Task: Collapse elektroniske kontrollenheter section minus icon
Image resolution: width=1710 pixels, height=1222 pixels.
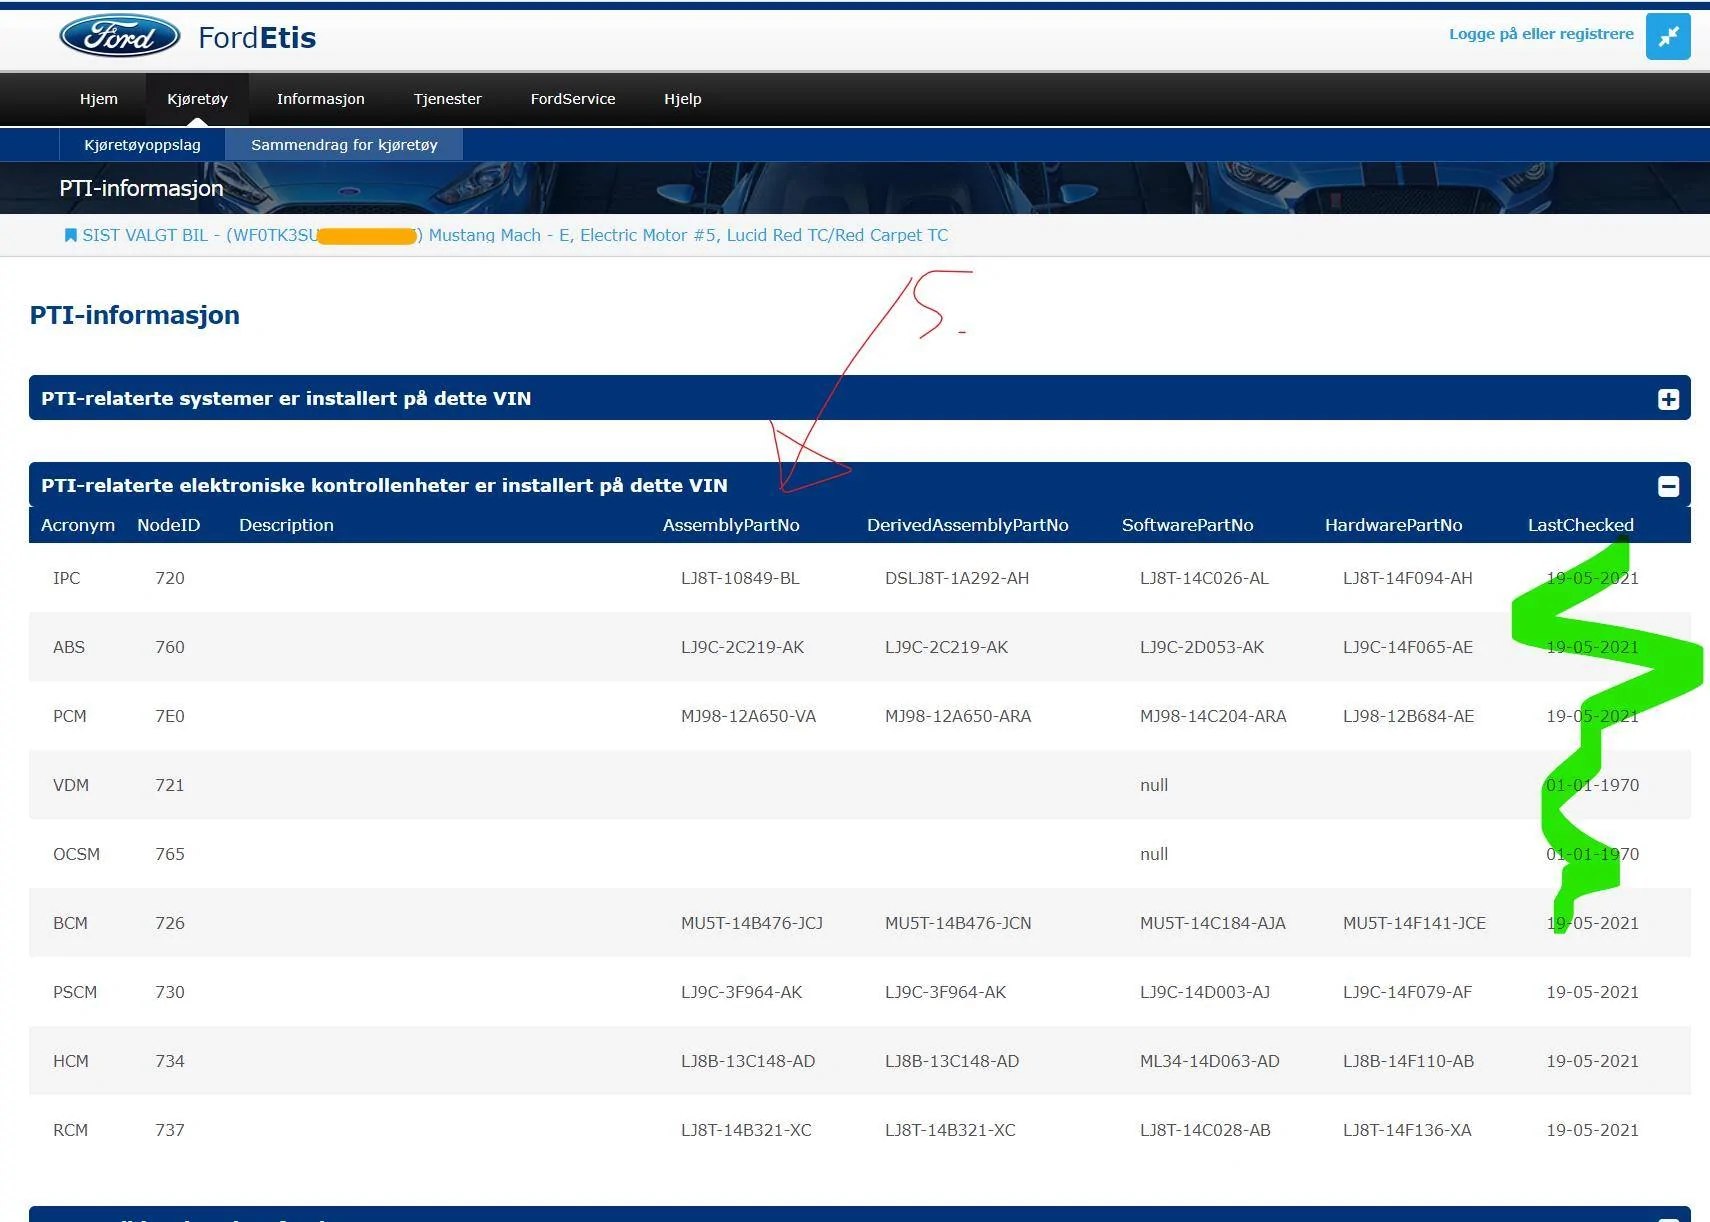Action: [x=1668, y=486]
